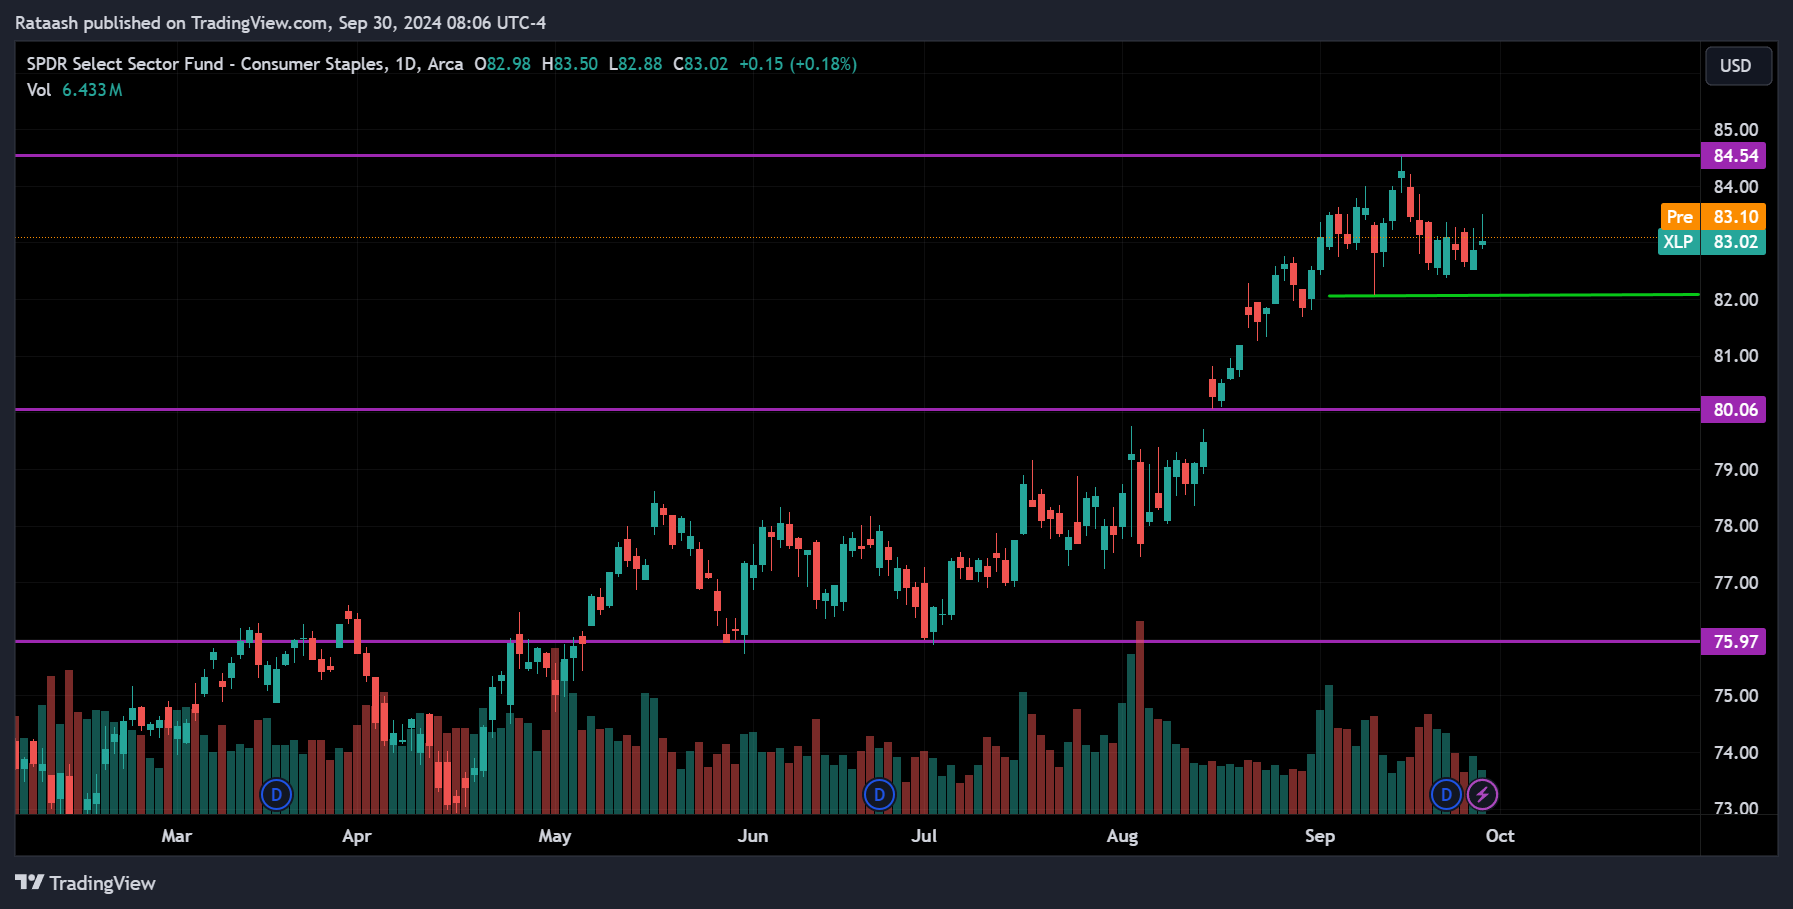
Task: Click the Rataash published on TradingView.com header
Action: (x=281, y=23)
